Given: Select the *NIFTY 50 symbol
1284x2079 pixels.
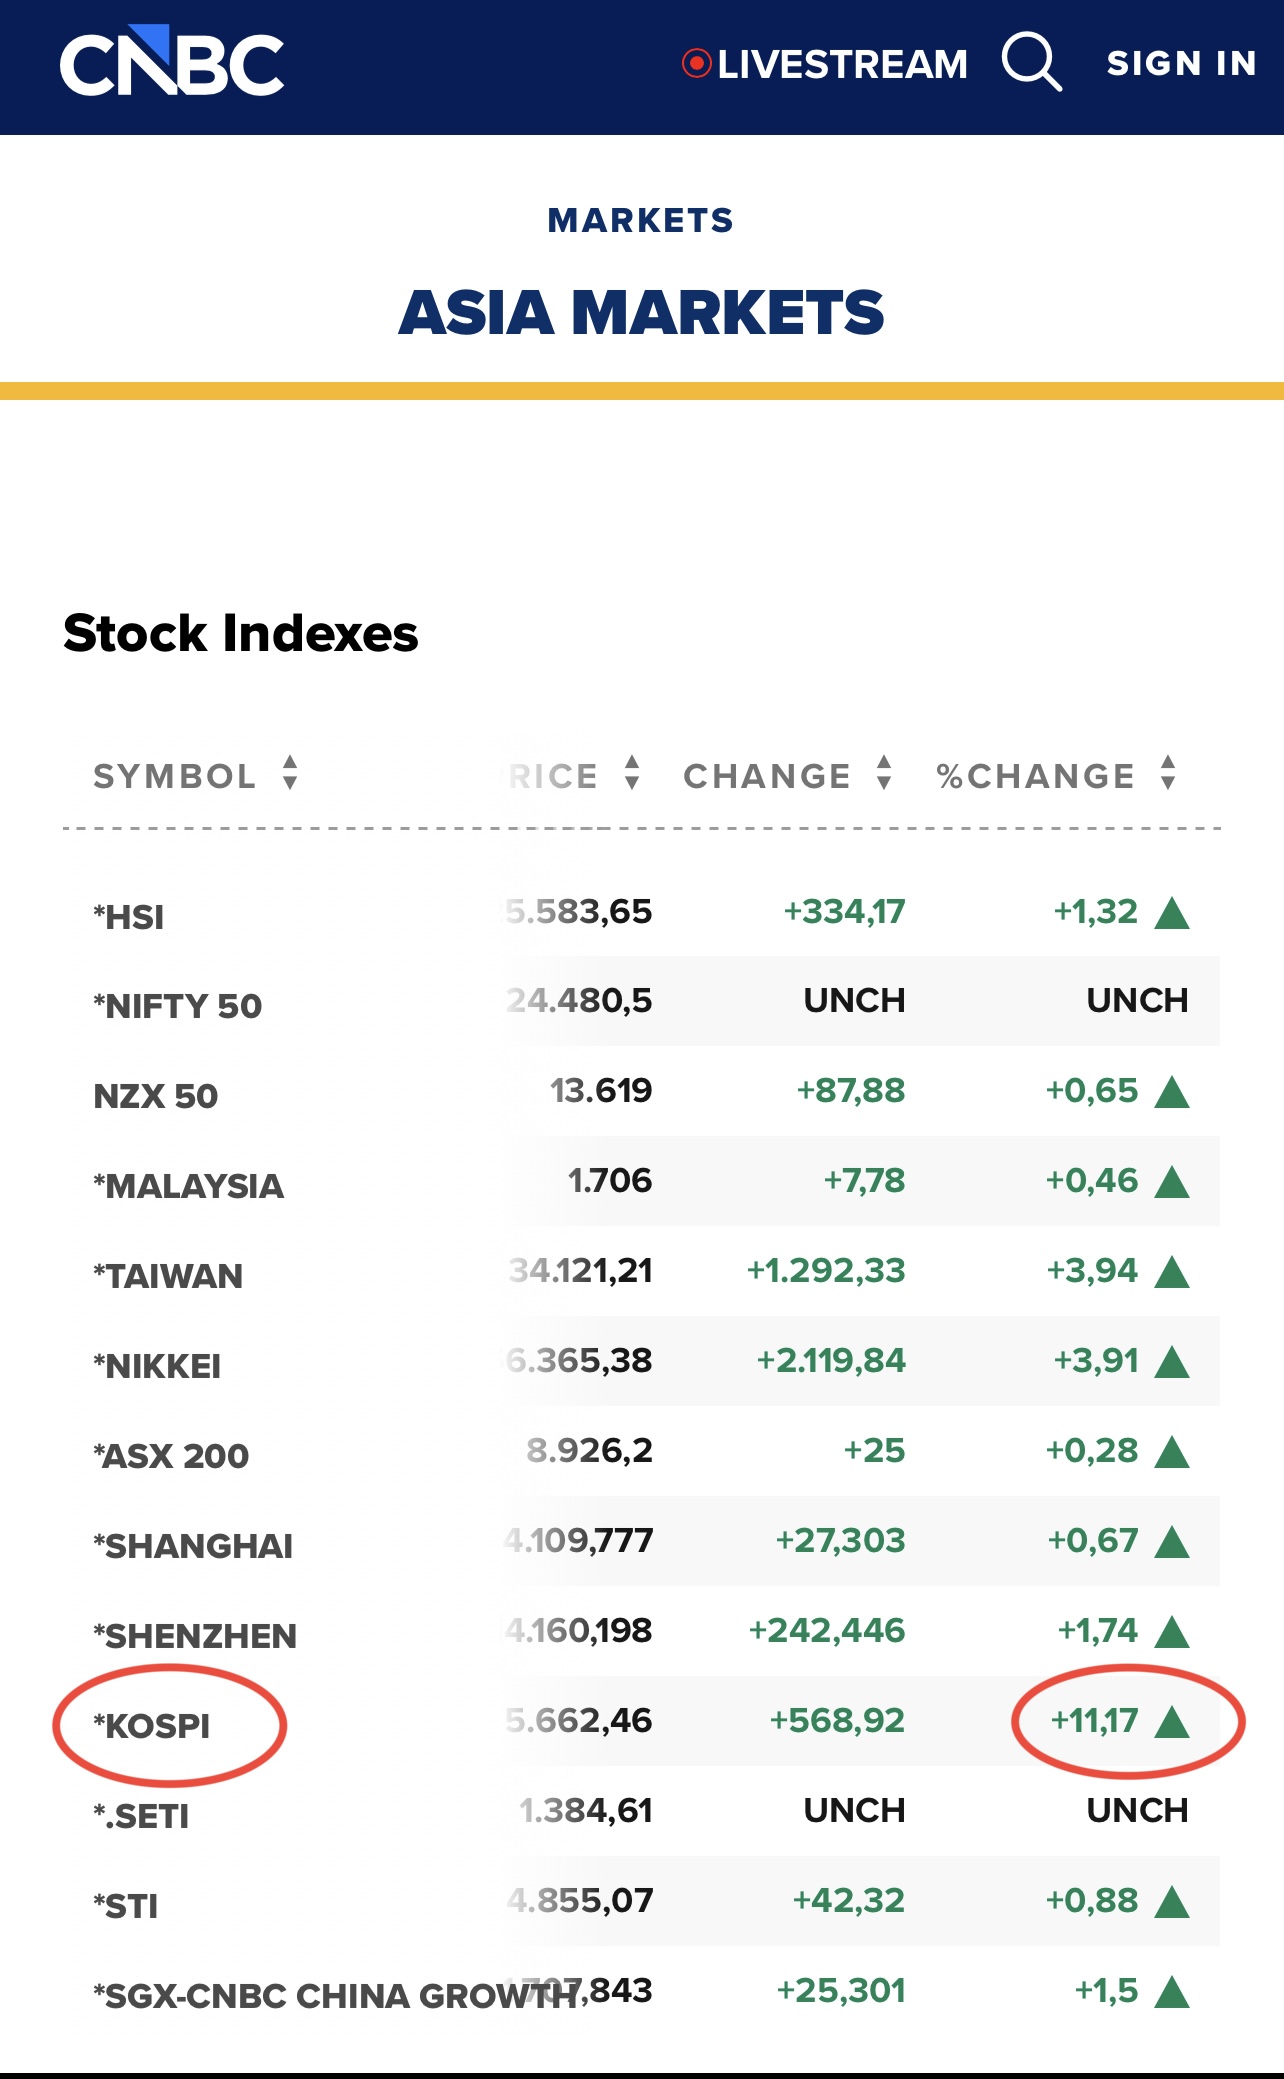Looking at the screenshot, I should (178, 1006).
